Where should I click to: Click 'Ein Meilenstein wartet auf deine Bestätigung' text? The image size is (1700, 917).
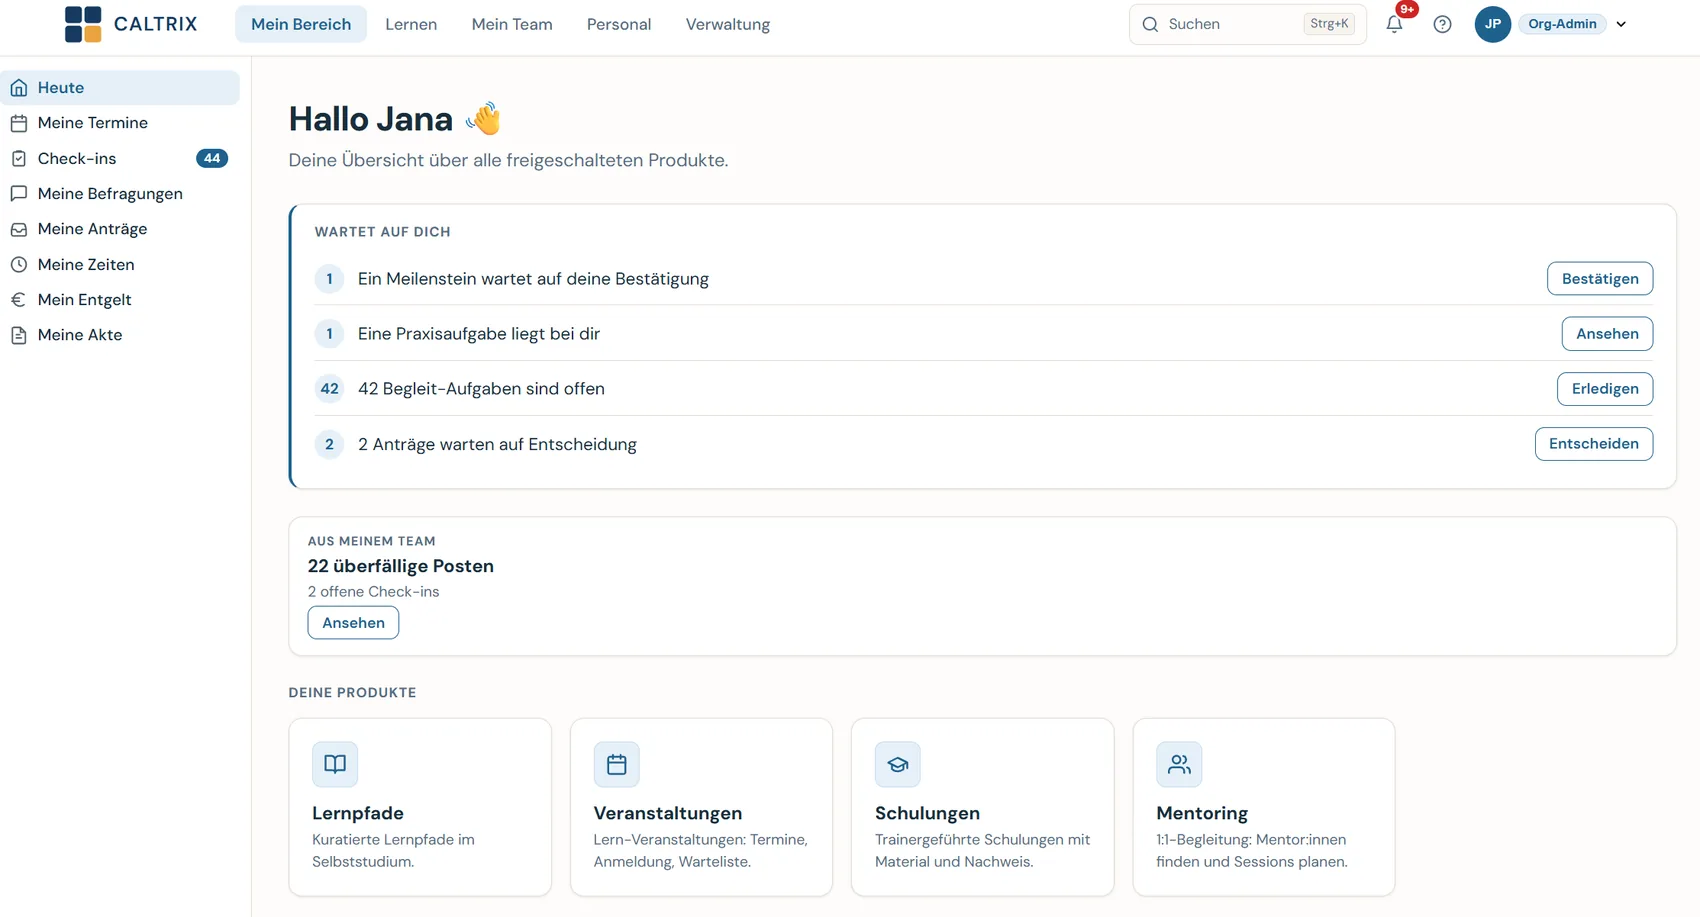[x=533, y=279]
